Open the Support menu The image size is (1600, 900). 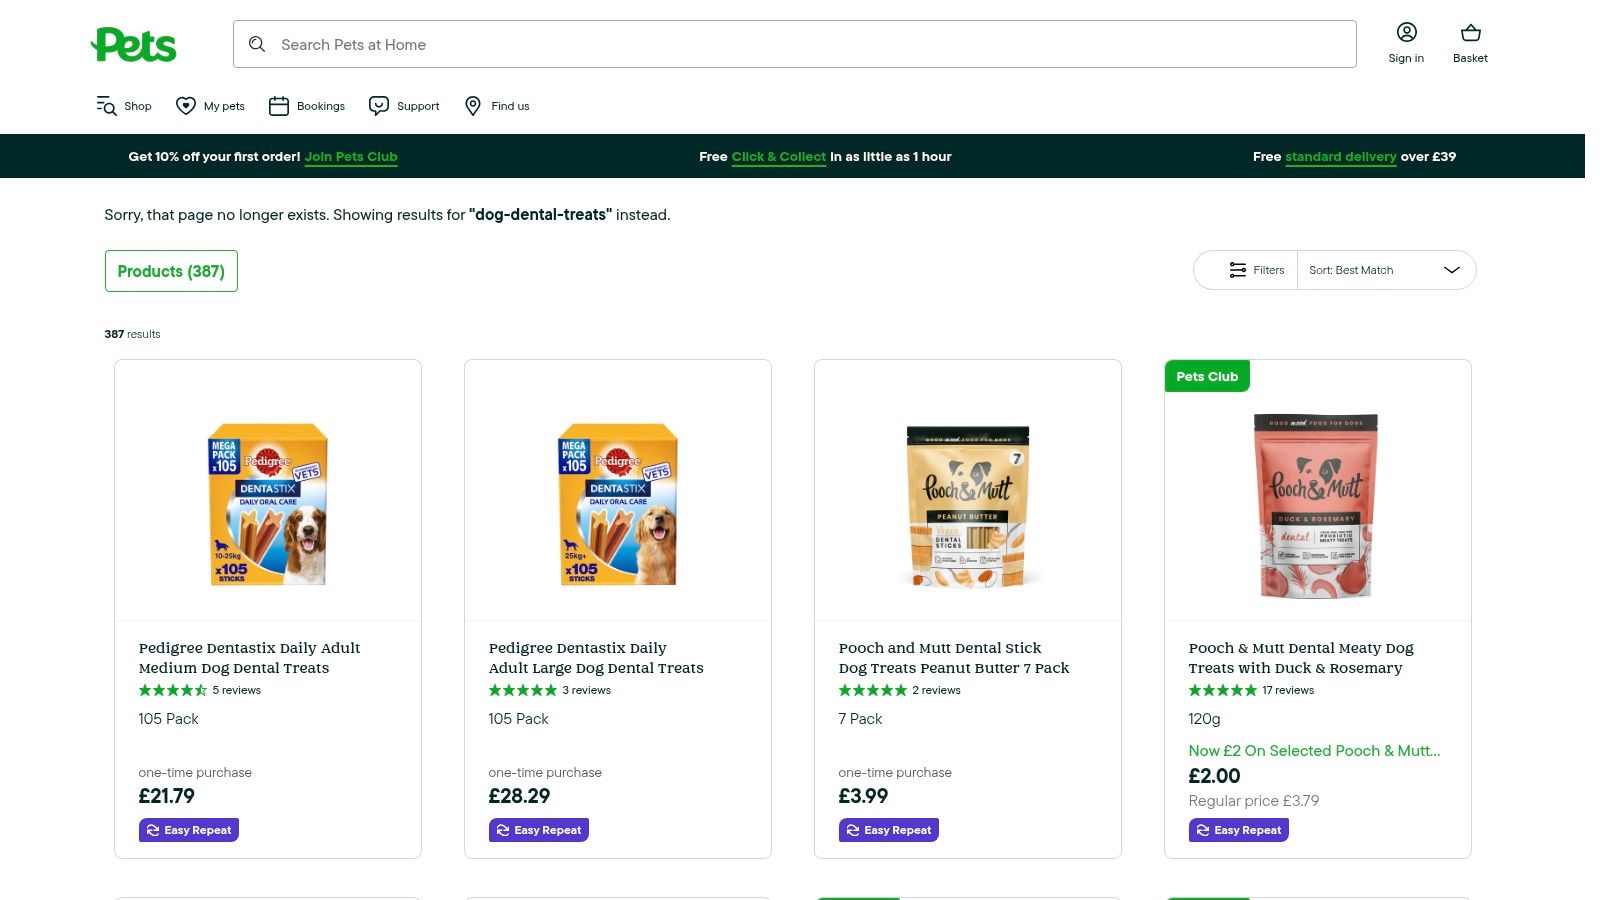click(404, 106)
